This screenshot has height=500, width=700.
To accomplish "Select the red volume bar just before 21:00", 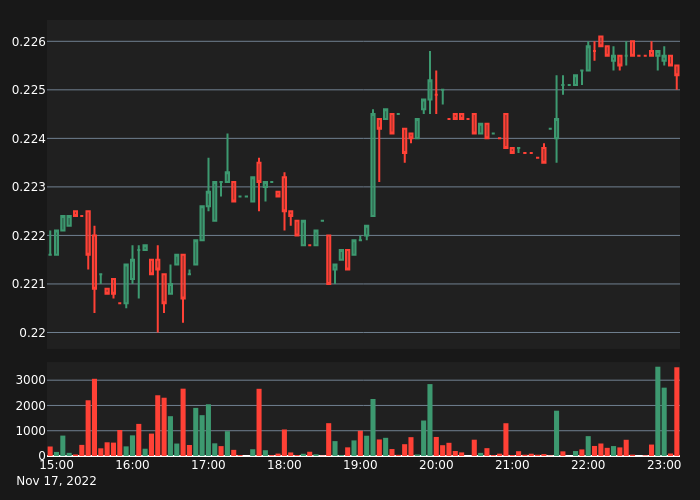I will [506, 439].
